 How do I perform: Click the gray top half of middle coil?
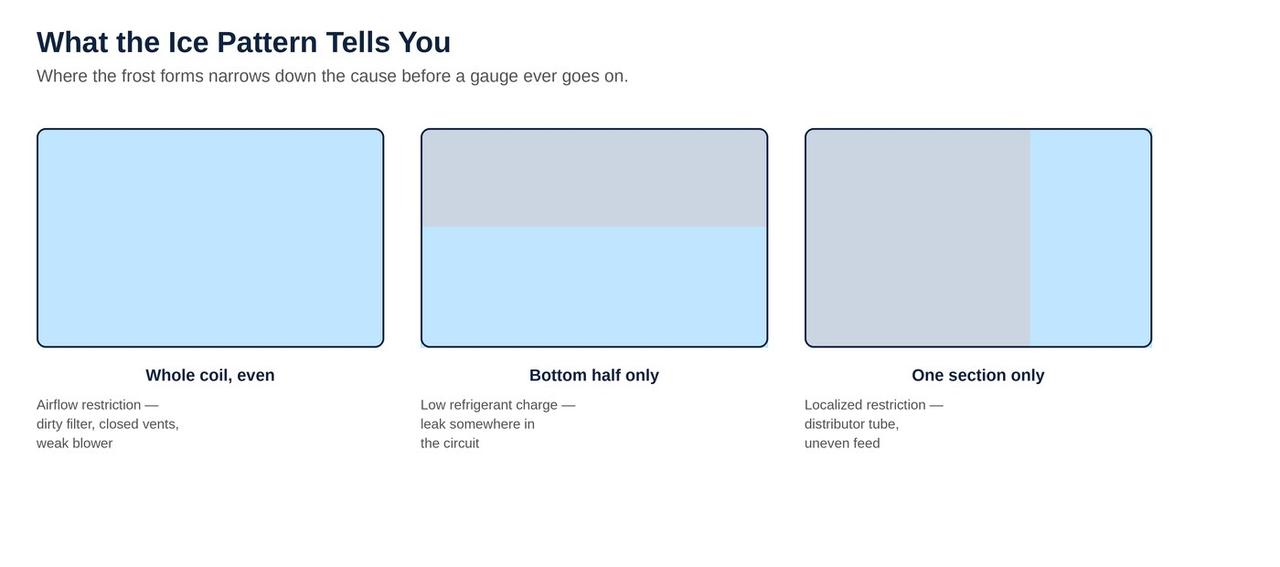tap(594, 178)
